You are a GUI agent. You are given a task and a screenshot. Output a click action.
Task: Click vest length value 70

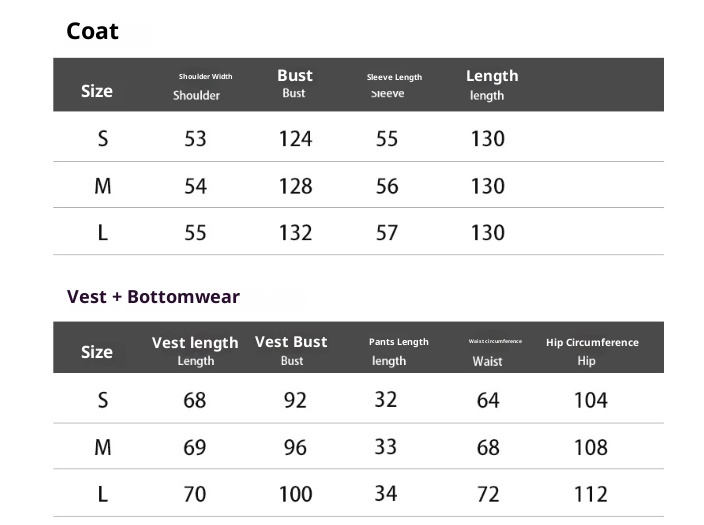[x=195, y=494]
